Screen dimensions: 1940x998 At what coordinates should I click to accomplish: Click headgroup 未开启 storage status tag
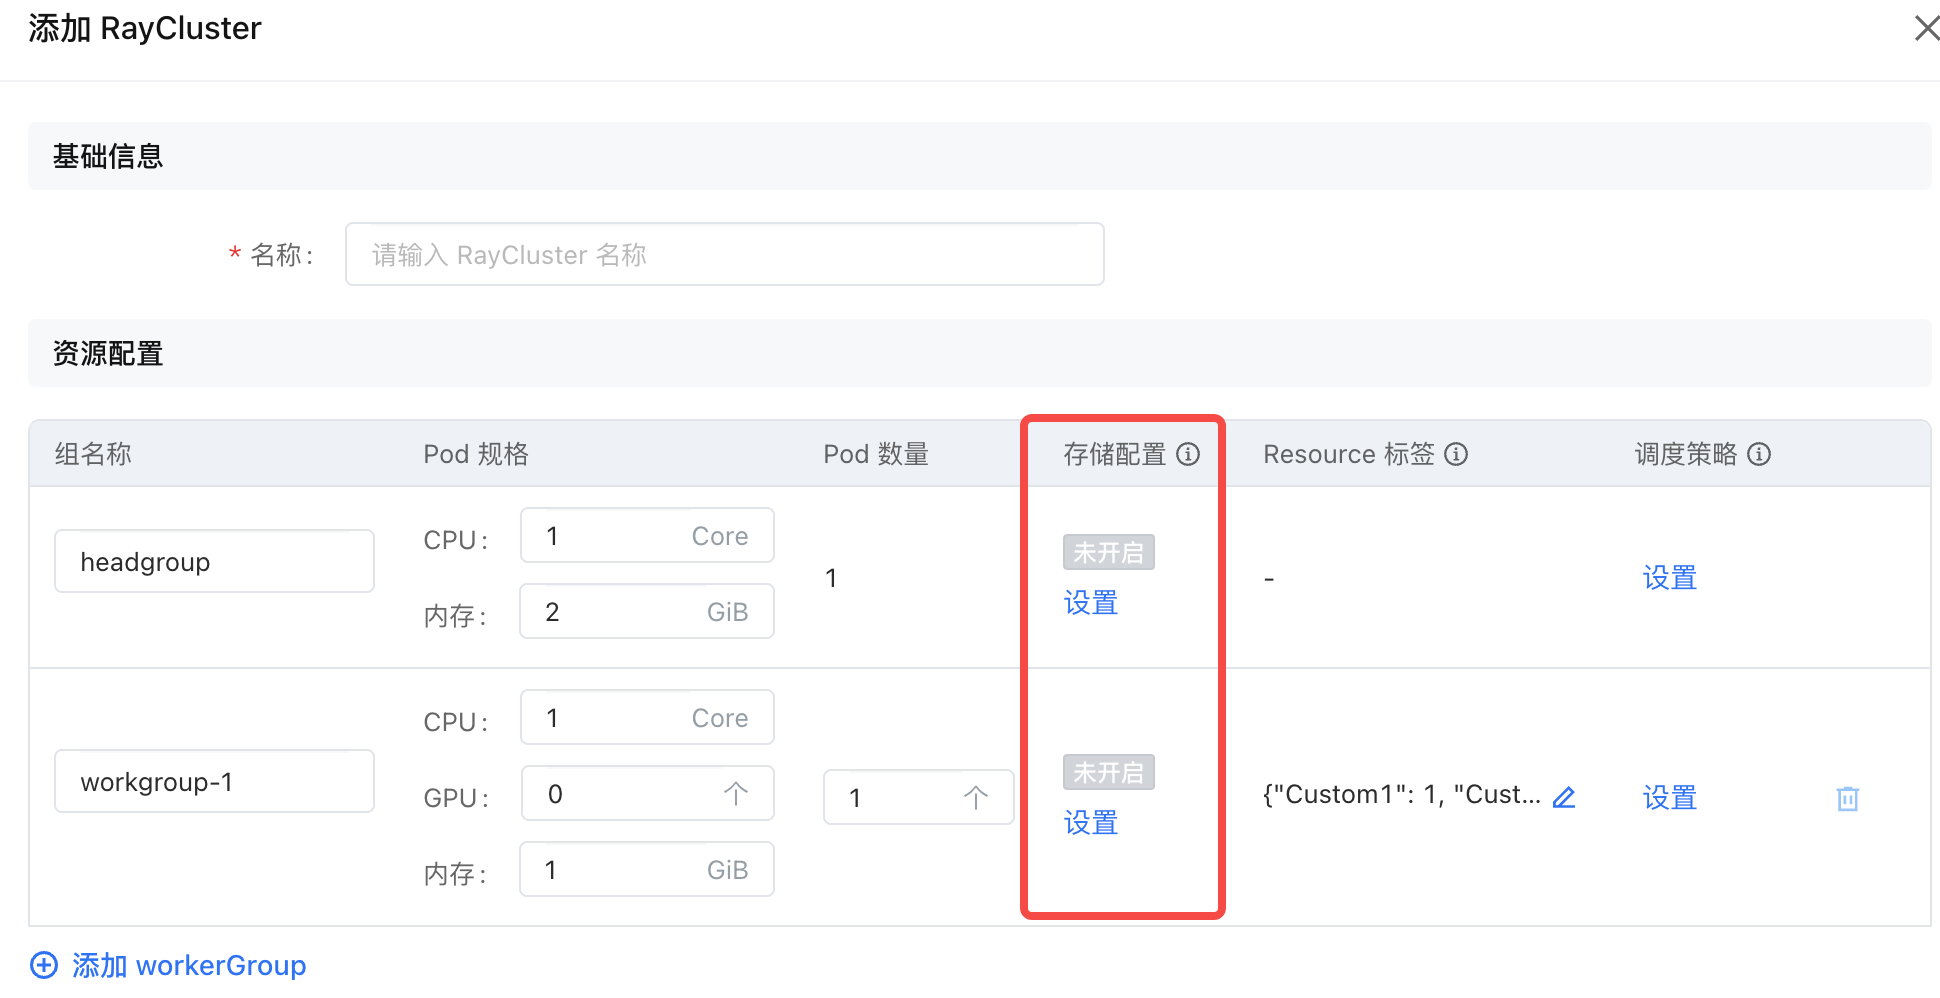click(1108, 552)
